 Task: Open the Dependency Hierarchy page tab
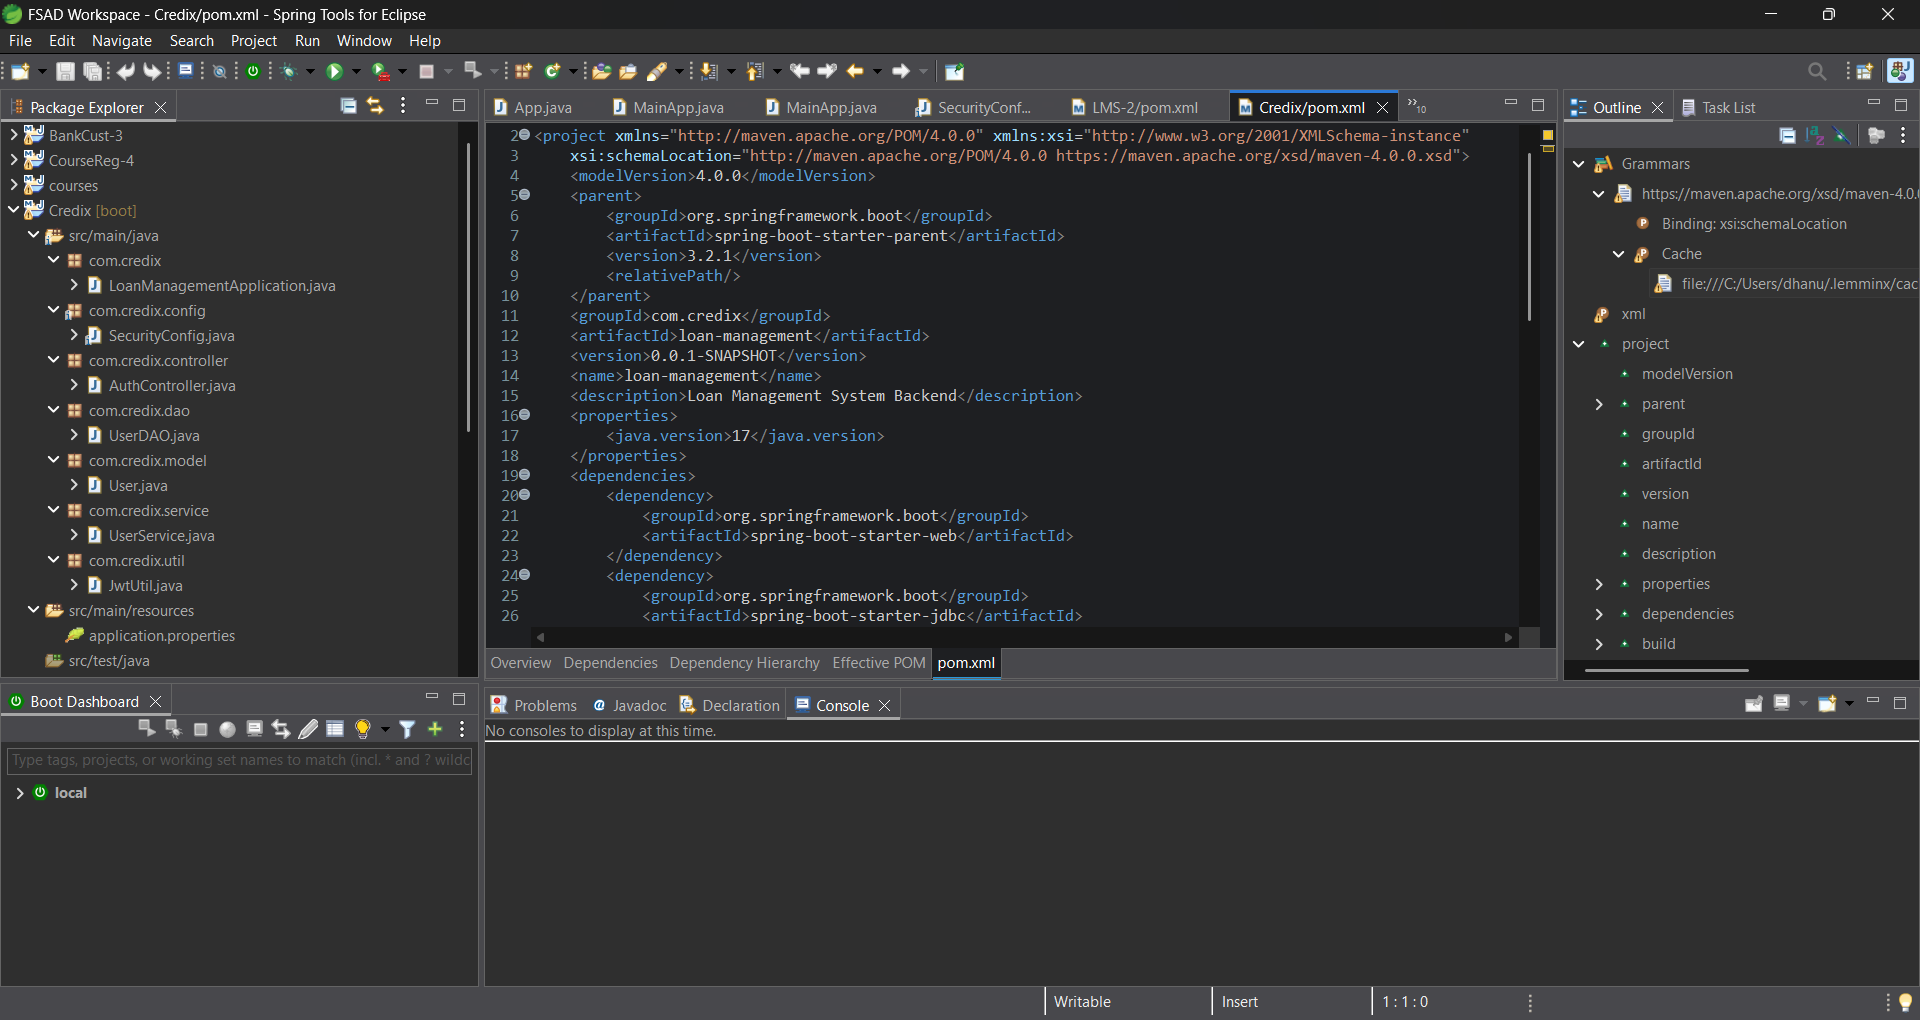[744, 663]
